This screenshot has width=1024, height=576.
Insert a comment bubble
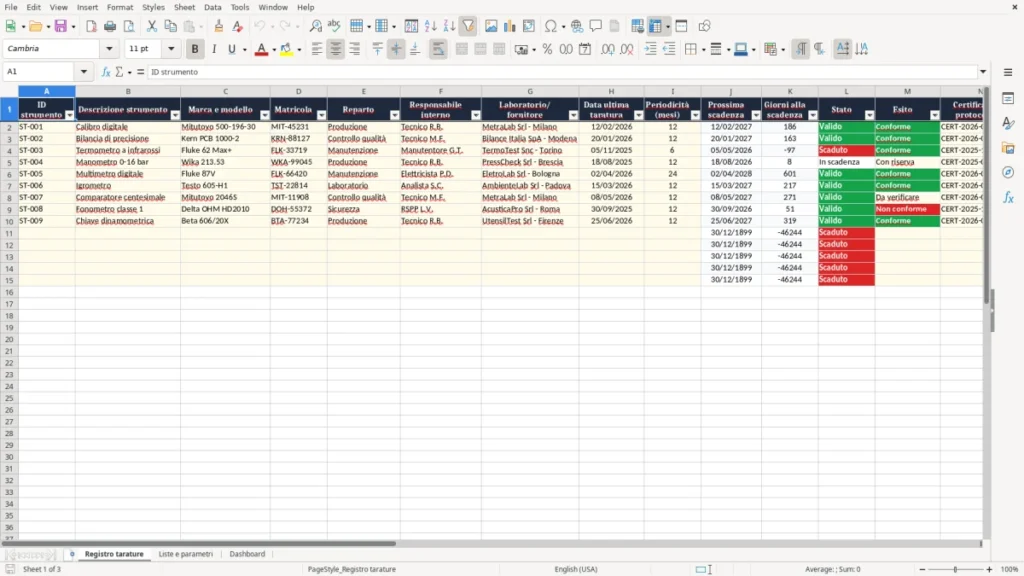click(x=596, y=26)
